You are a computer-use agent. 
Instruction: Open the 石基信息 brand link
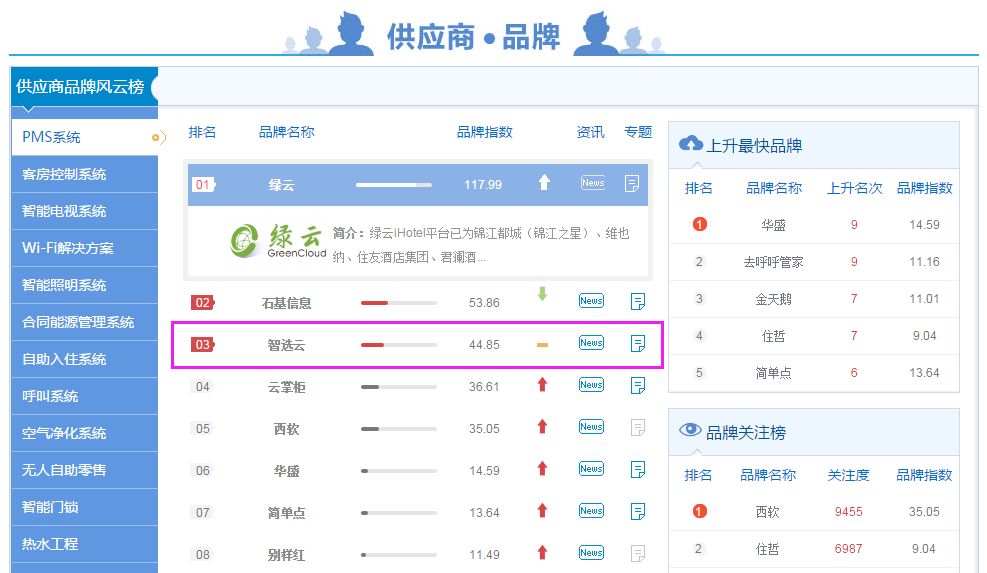[x=286, y=303]
